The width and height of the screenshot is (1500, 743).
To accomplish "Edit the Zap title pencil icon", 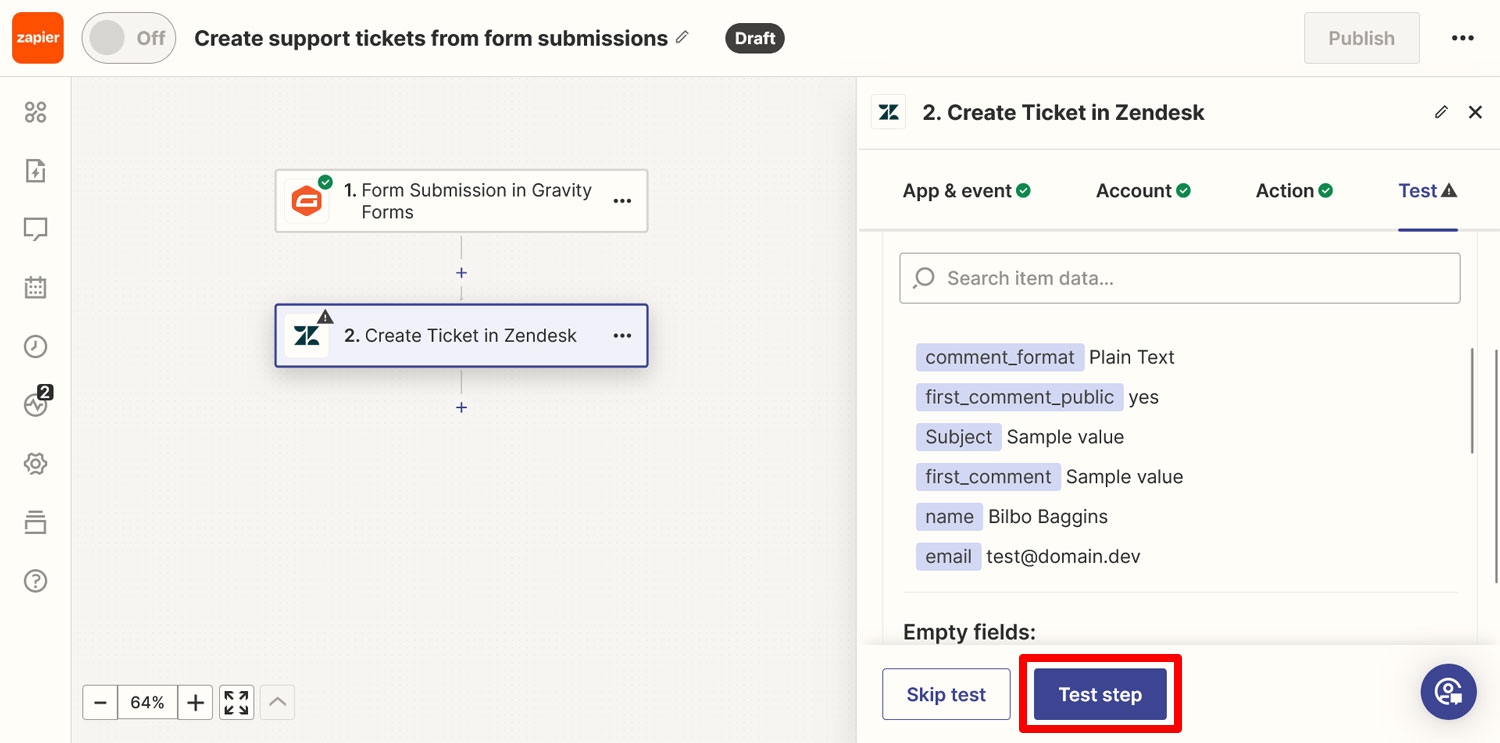I will tap(682, 37).
